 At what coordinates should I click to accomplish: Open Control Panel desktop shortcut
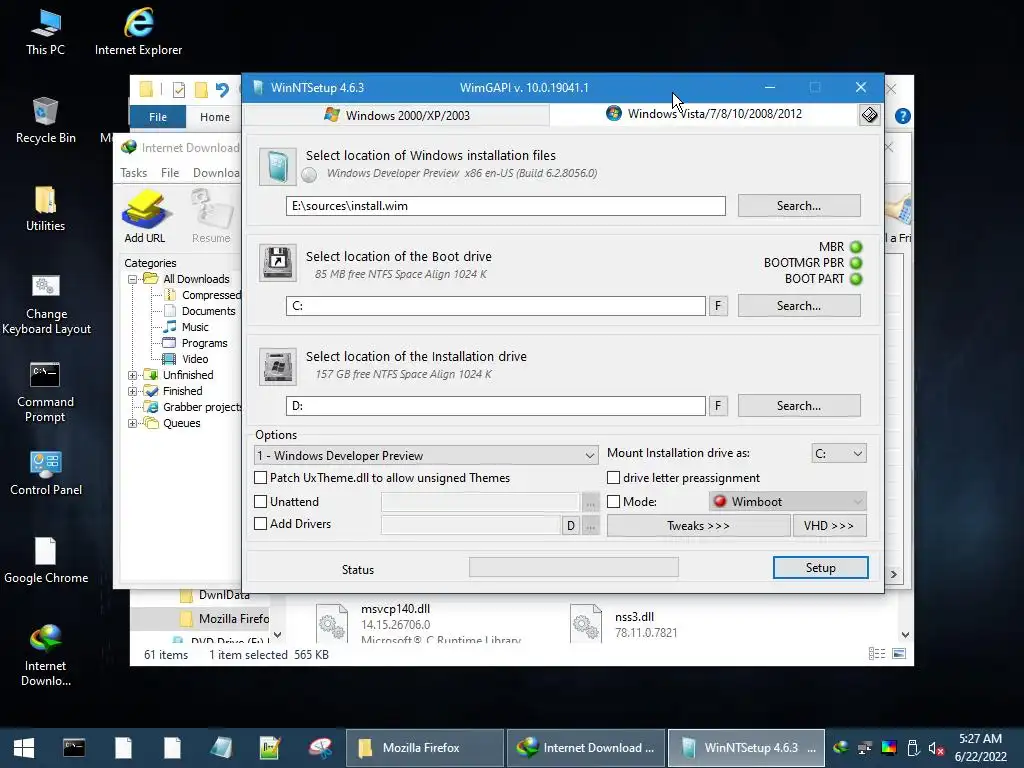click(46, 473)
